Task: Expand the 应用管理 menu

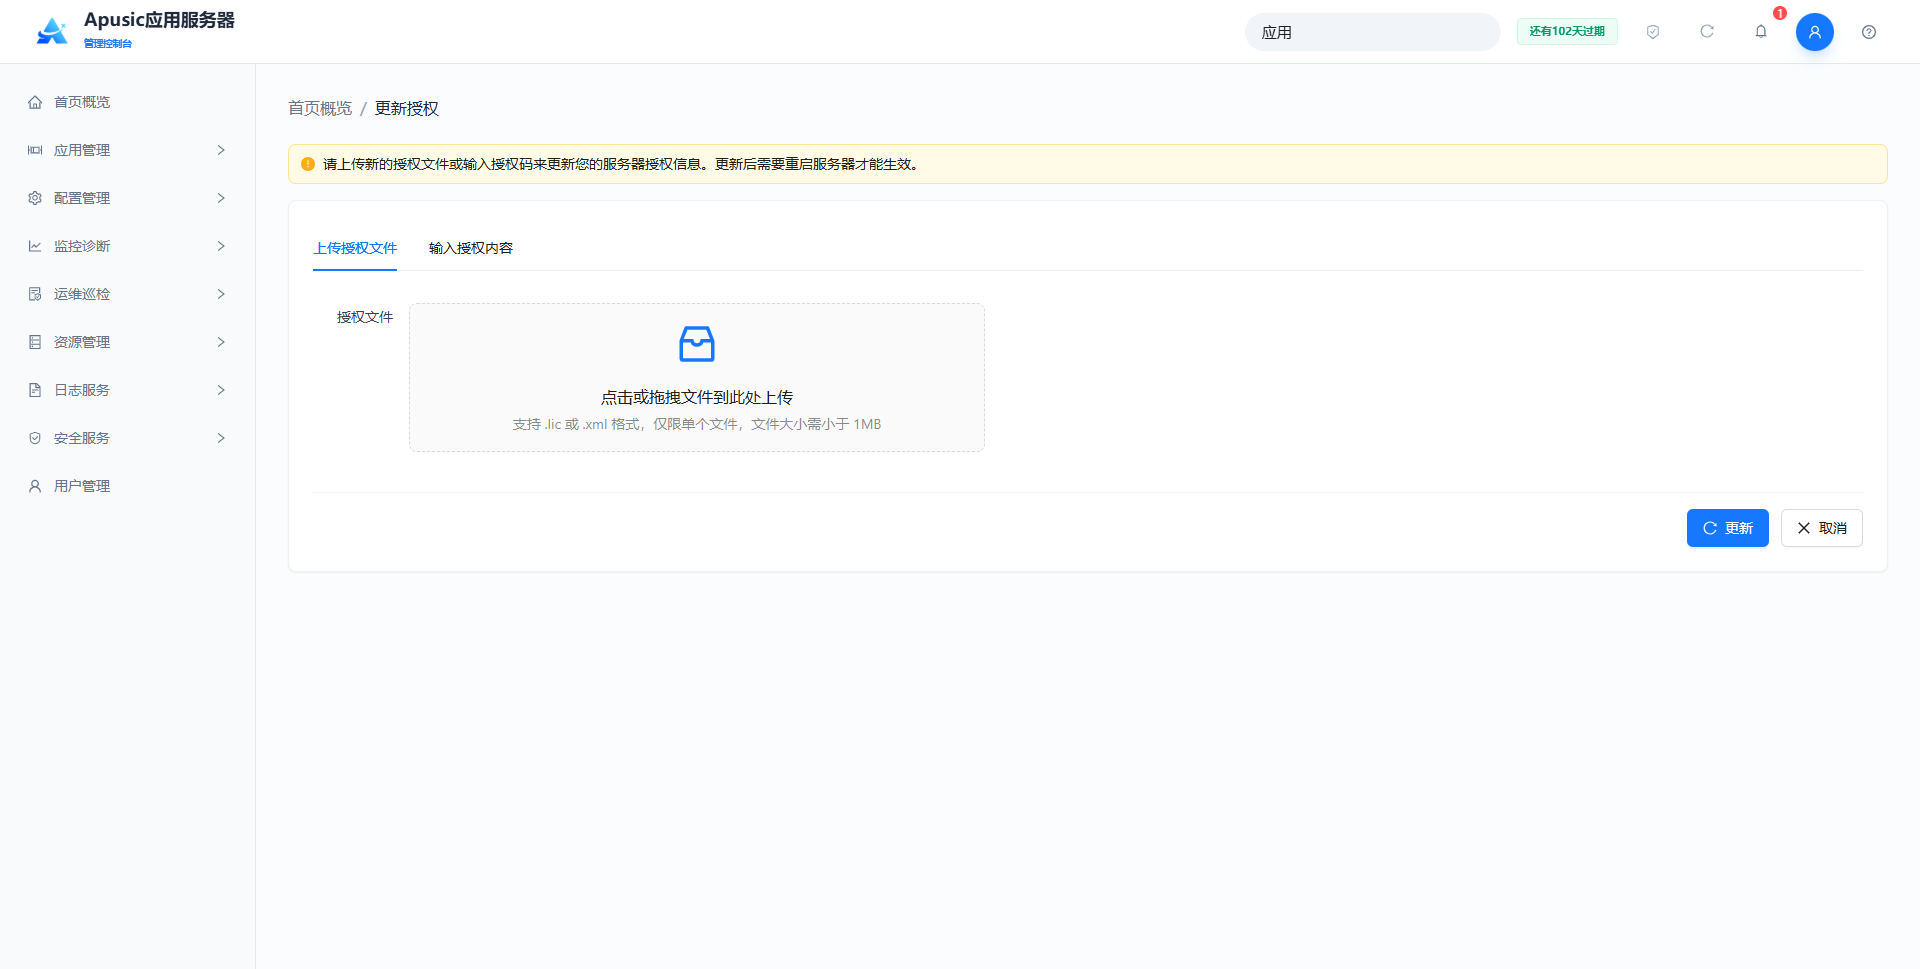Action: pyautogui.click(x=128, y=150)
